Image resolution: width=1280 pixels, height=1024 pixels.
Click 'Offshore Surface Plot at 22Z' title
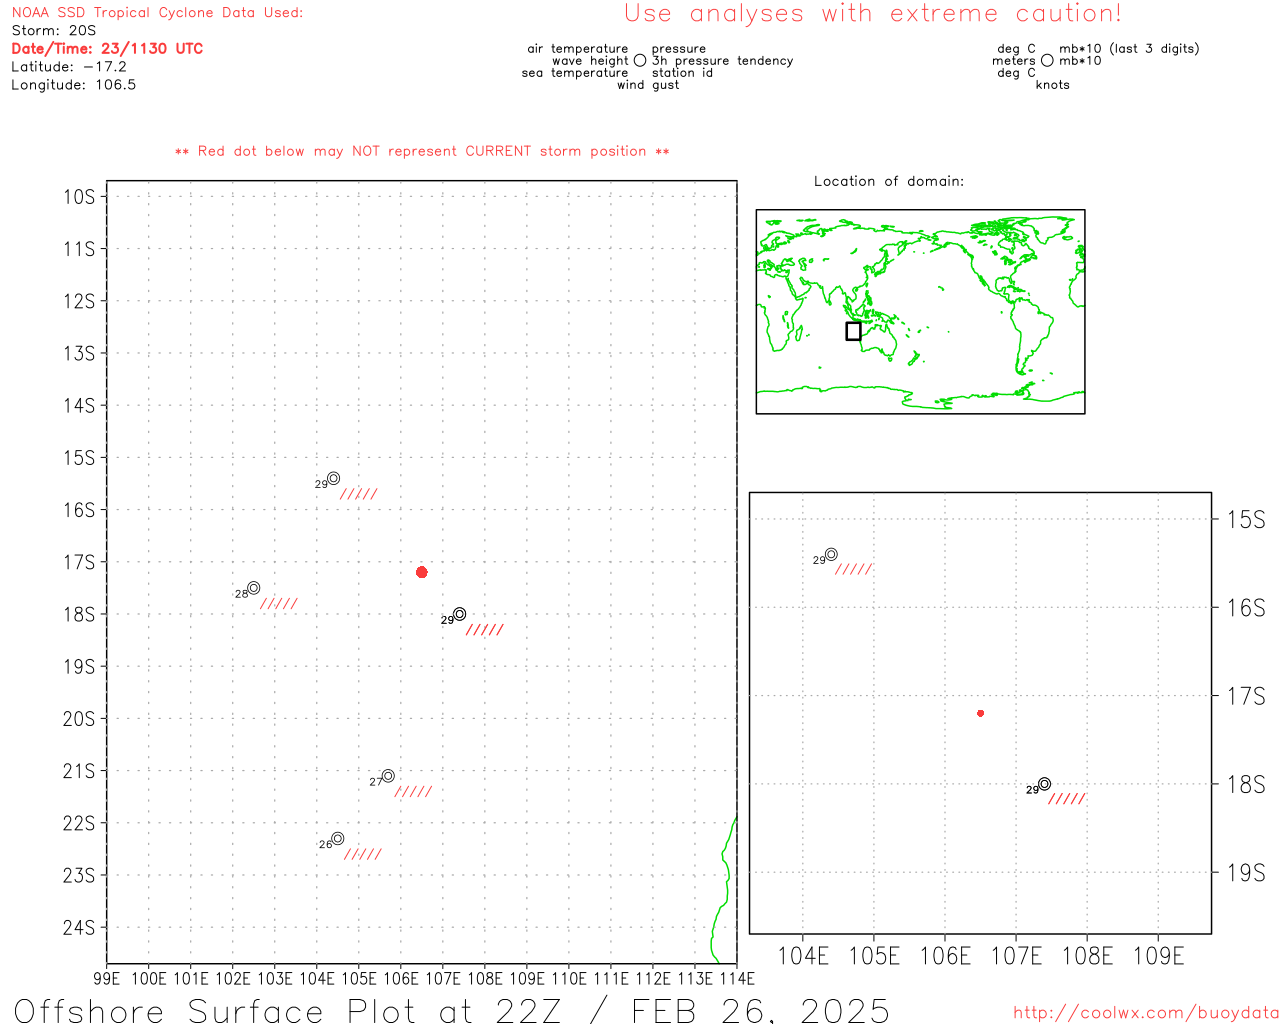click(x=288, y=1010)
